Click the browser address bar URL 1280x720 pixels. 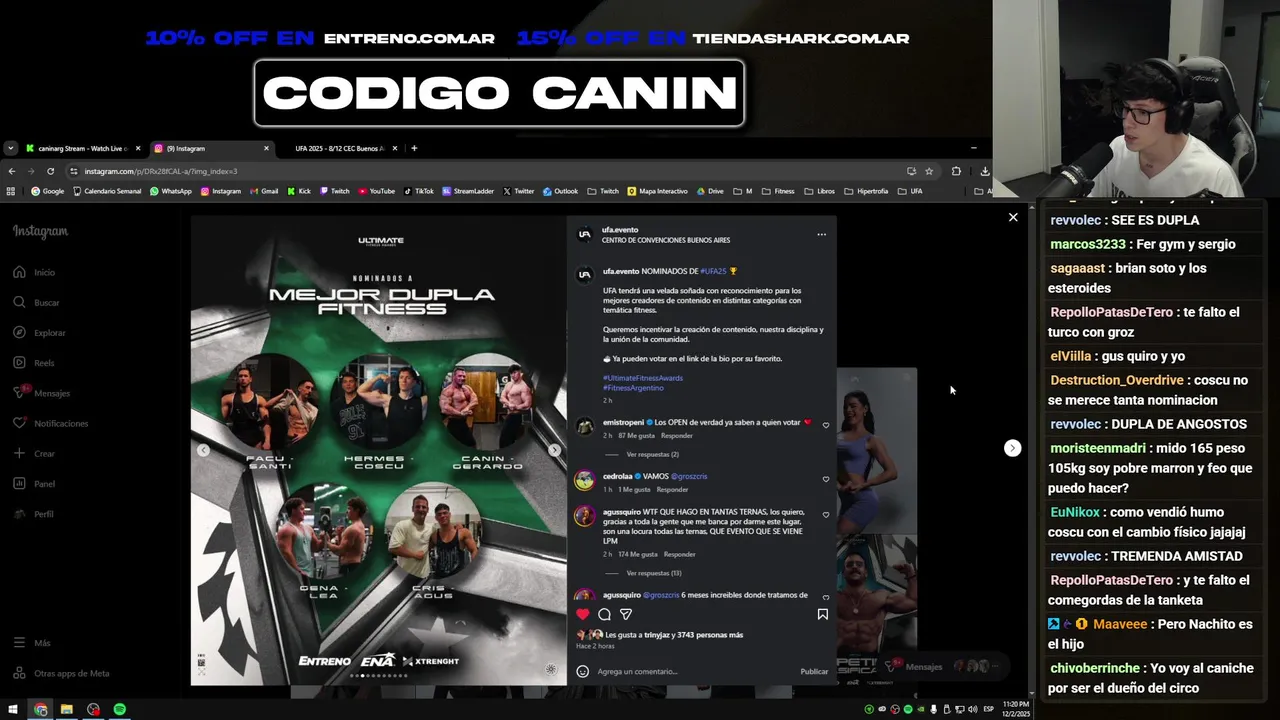tap(161, 171)
